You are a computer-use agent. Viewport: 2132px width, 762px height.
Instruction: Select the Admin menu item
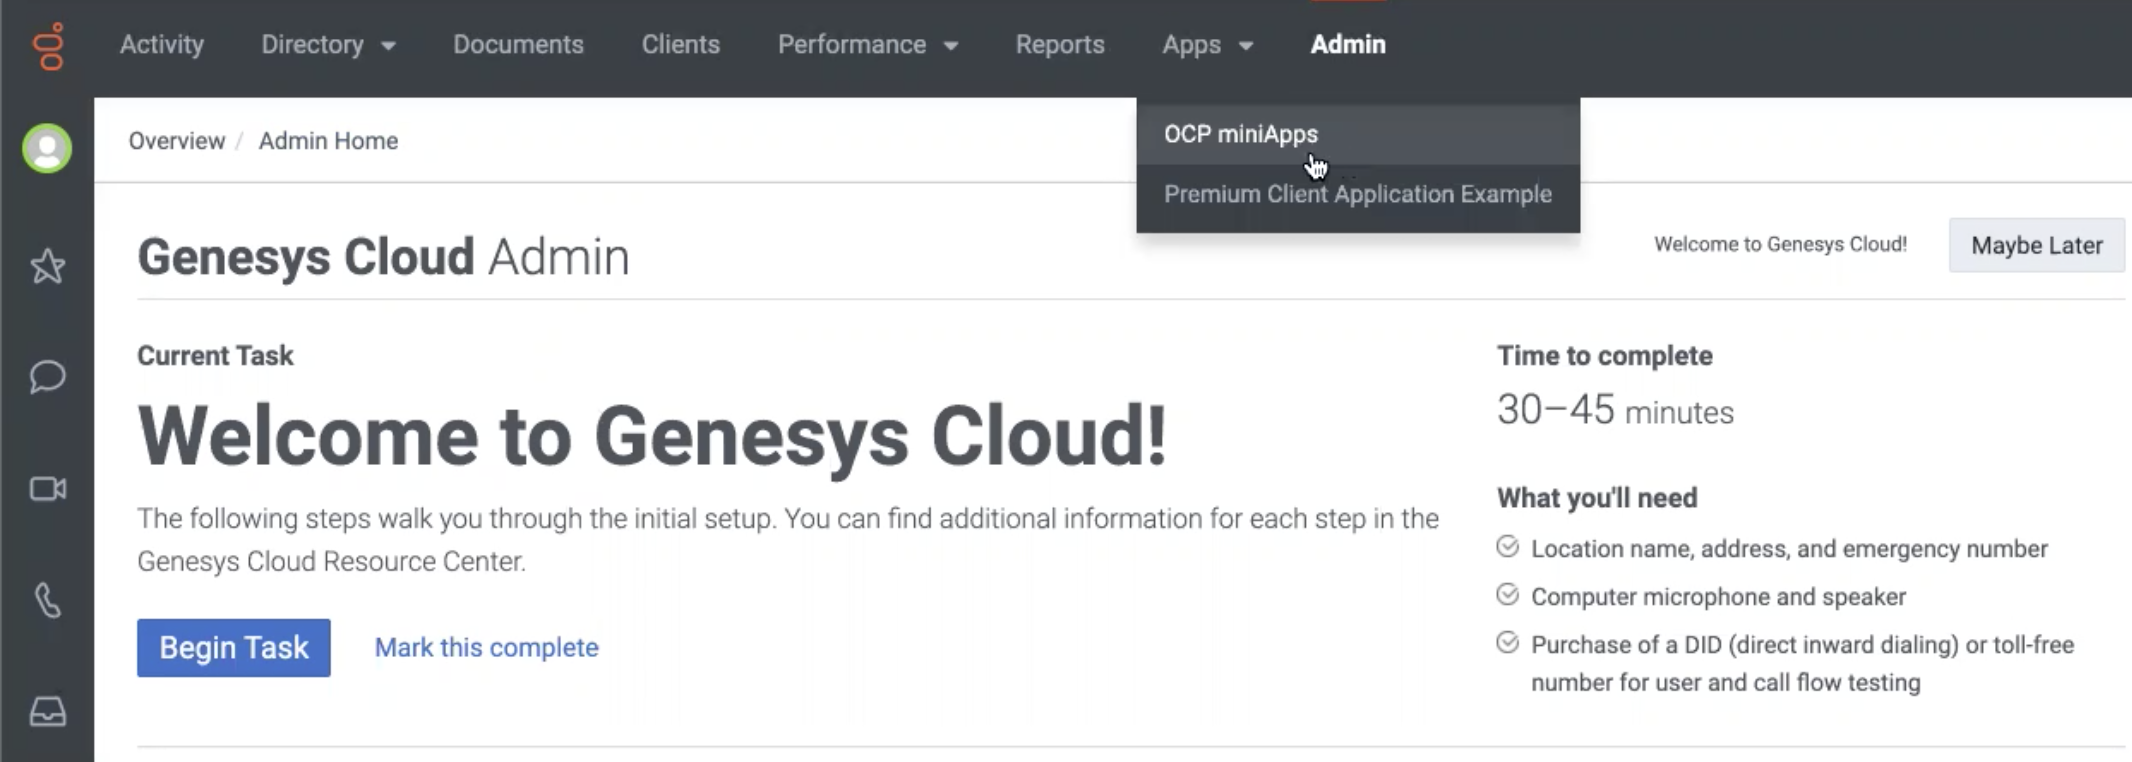click(1348, 45)
